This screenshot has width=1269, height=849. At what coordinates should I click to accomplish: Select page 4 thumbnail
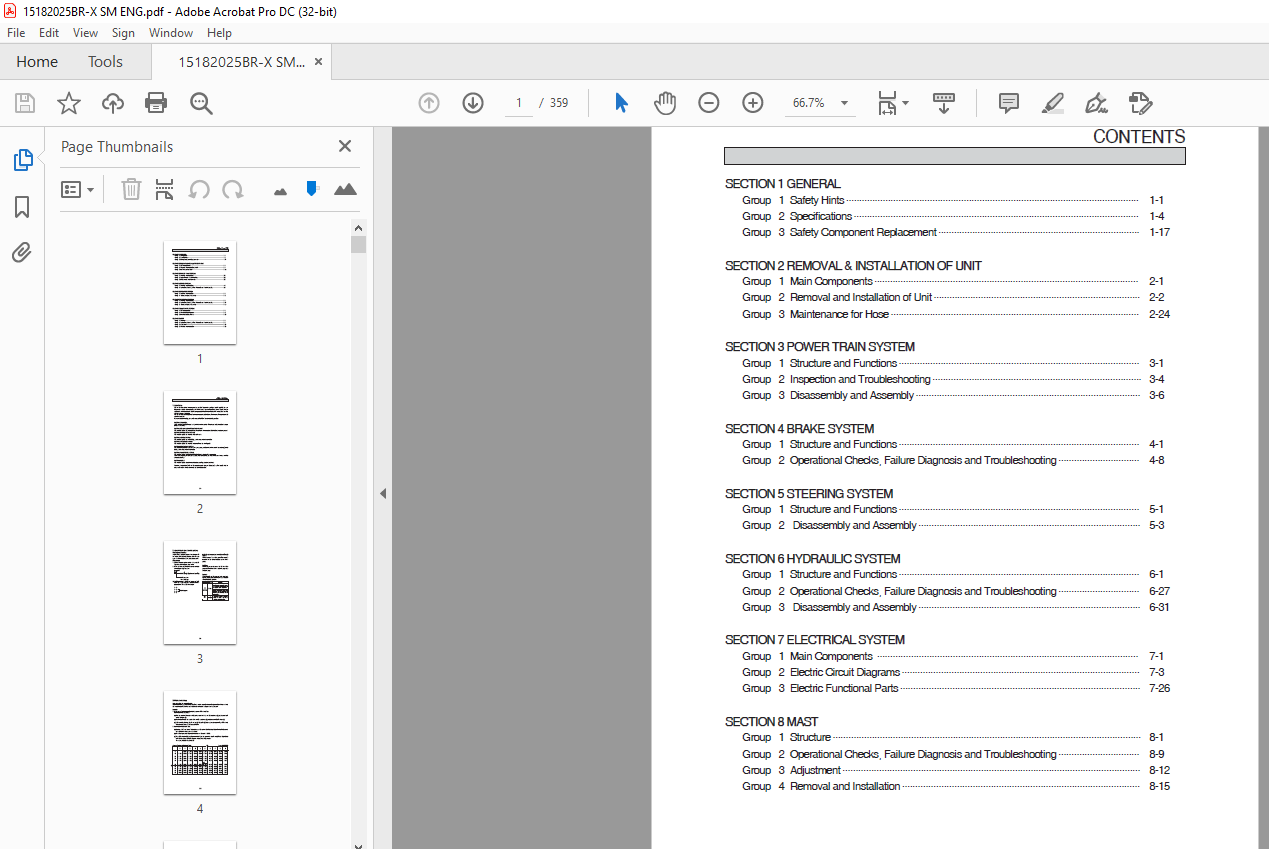coord(200,742)
